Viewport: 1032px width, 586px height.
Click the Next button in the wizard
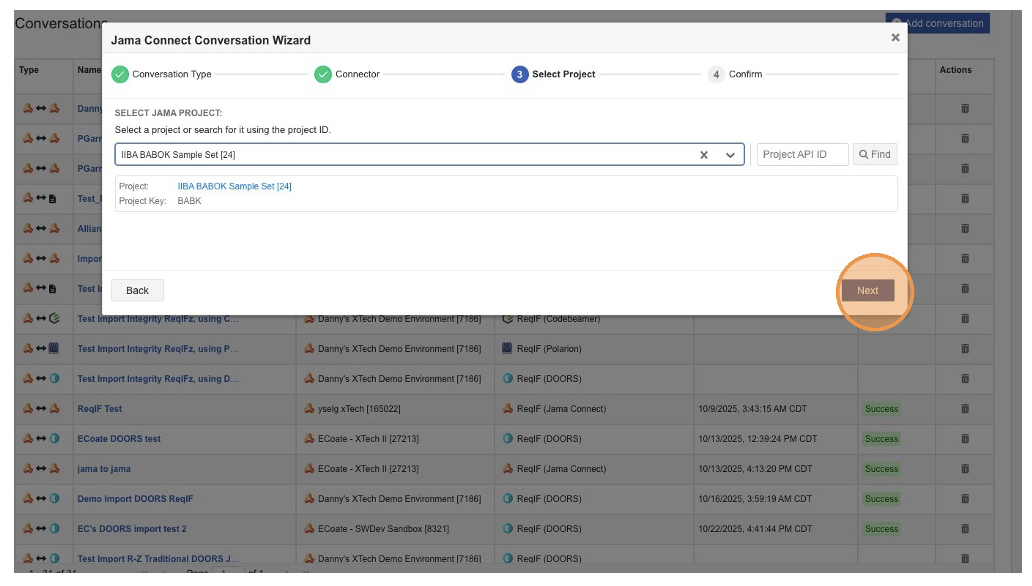[867, 290]
